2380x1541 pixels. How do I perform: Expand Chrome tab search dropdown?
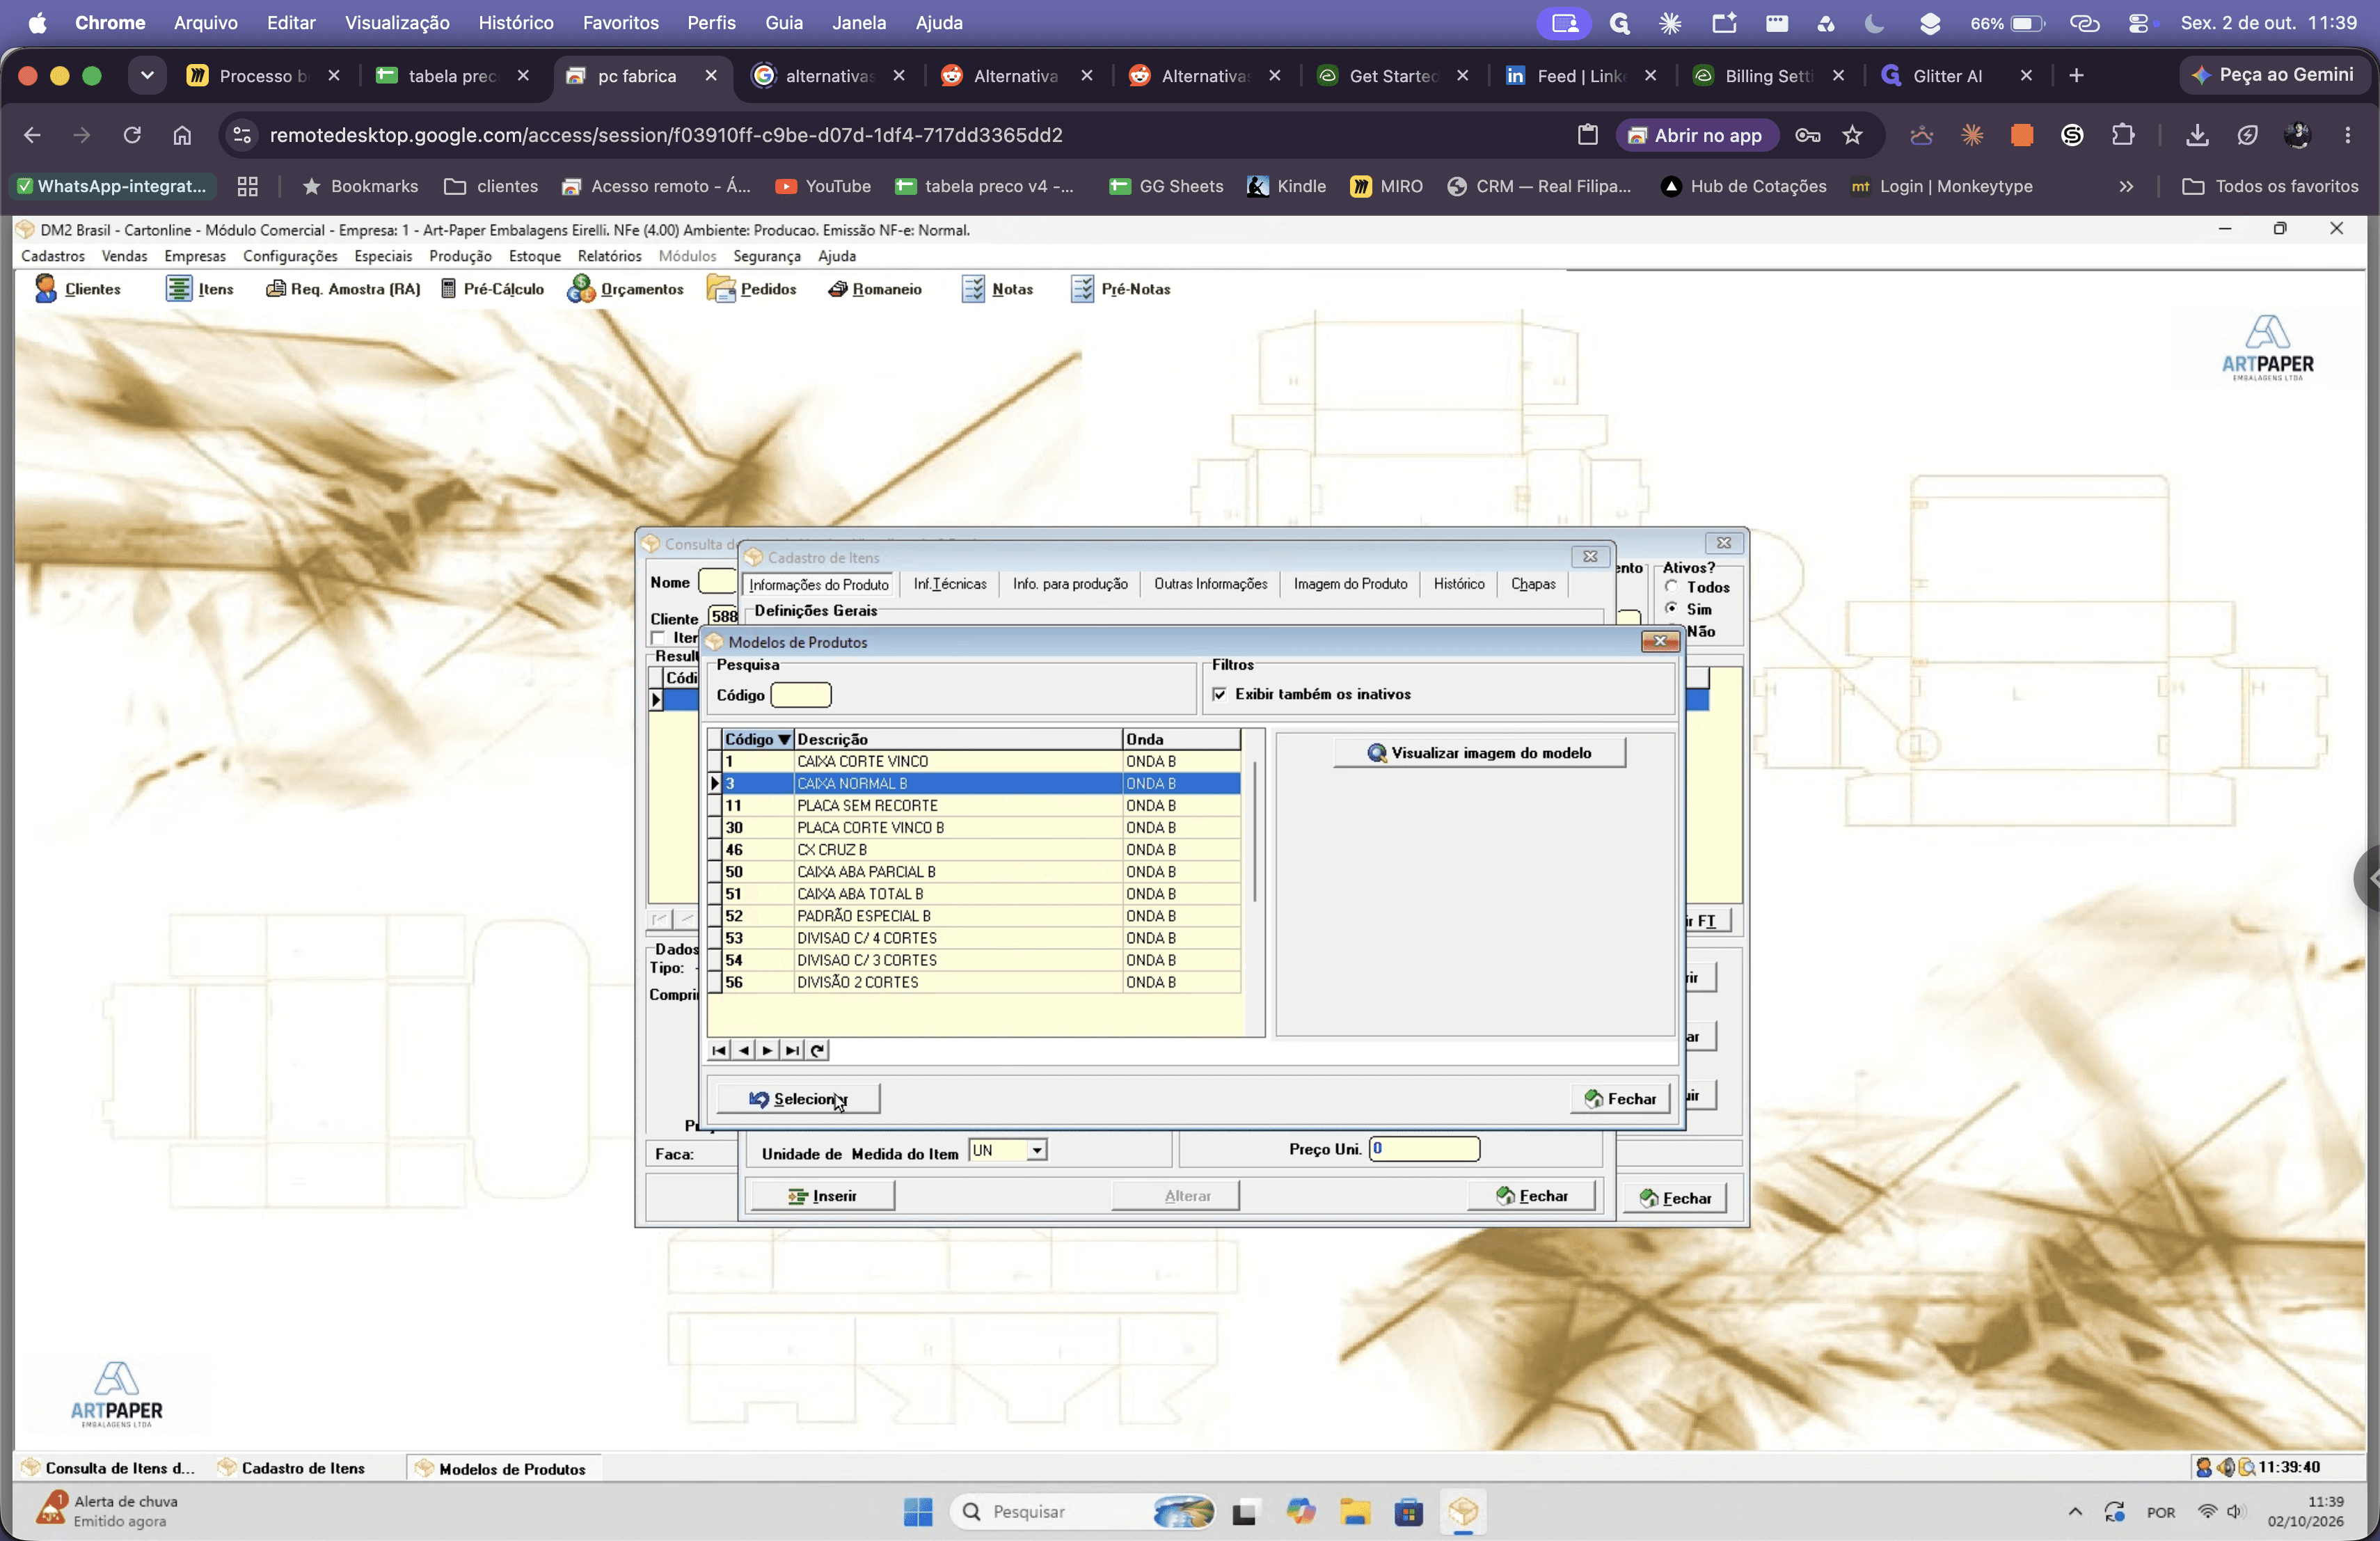pos(147,75)
